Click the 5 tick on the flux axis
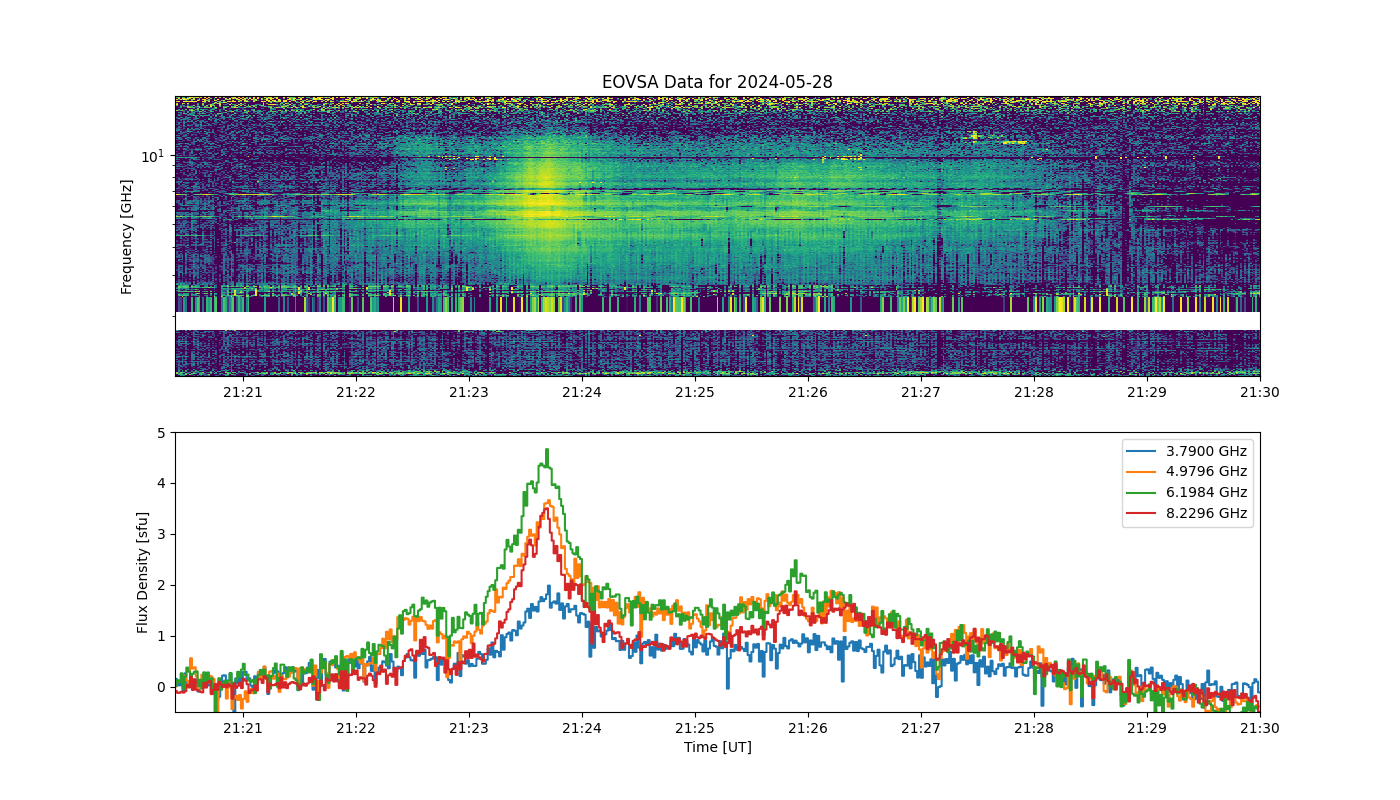This screenshot has height=800, width=1400. click(161, 433)
